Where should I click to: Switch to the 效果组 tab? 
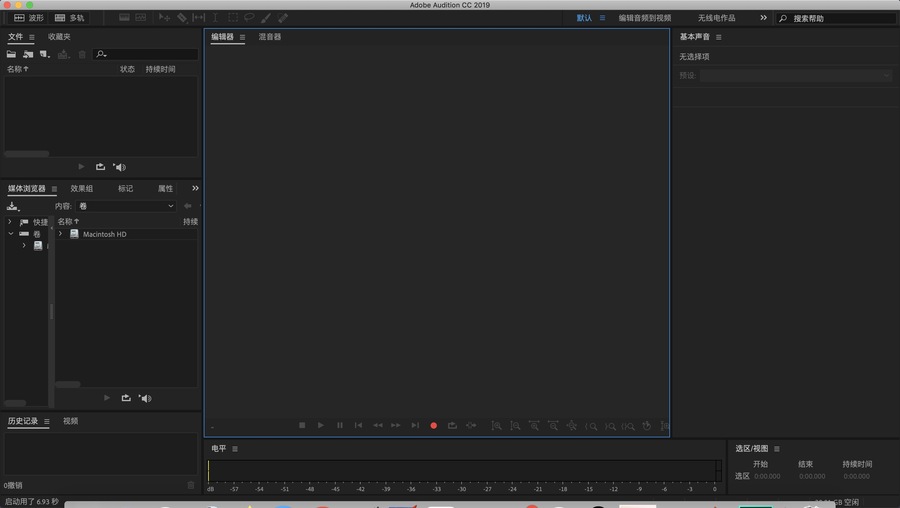click(x=82, y=188)
